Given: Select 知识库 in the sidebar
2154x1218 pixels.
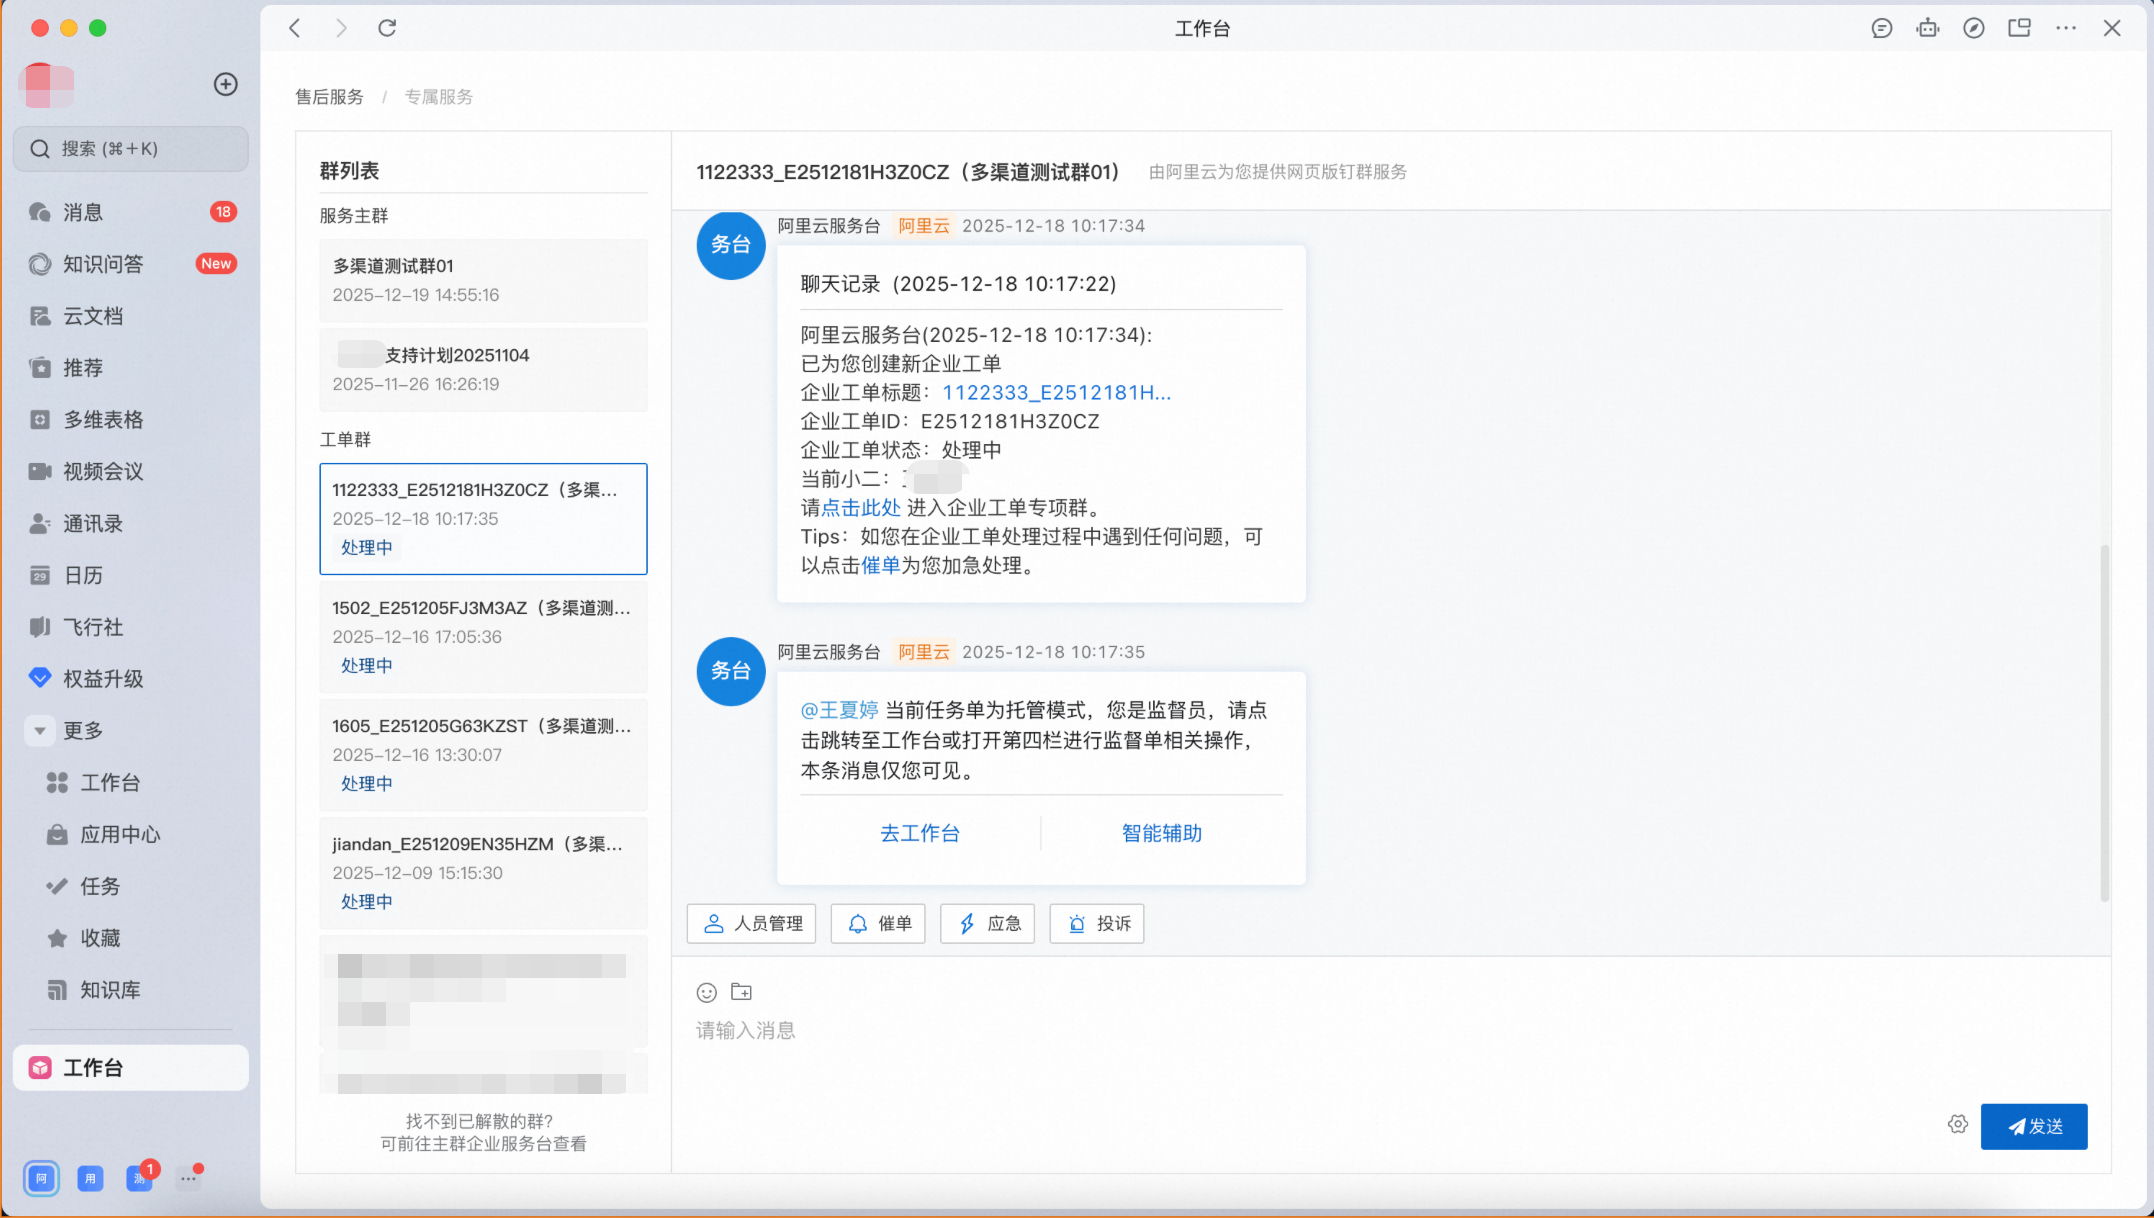Looking at the screenshot, I should point(110,990).
